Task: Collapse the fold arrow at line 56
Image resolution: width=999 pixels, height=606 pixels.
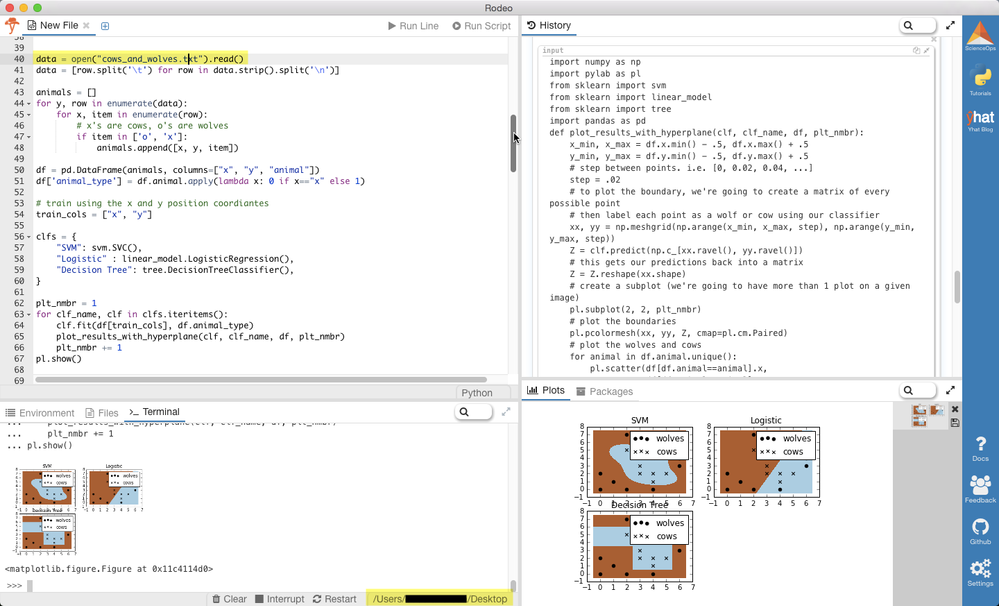Action: click(29, 237)
